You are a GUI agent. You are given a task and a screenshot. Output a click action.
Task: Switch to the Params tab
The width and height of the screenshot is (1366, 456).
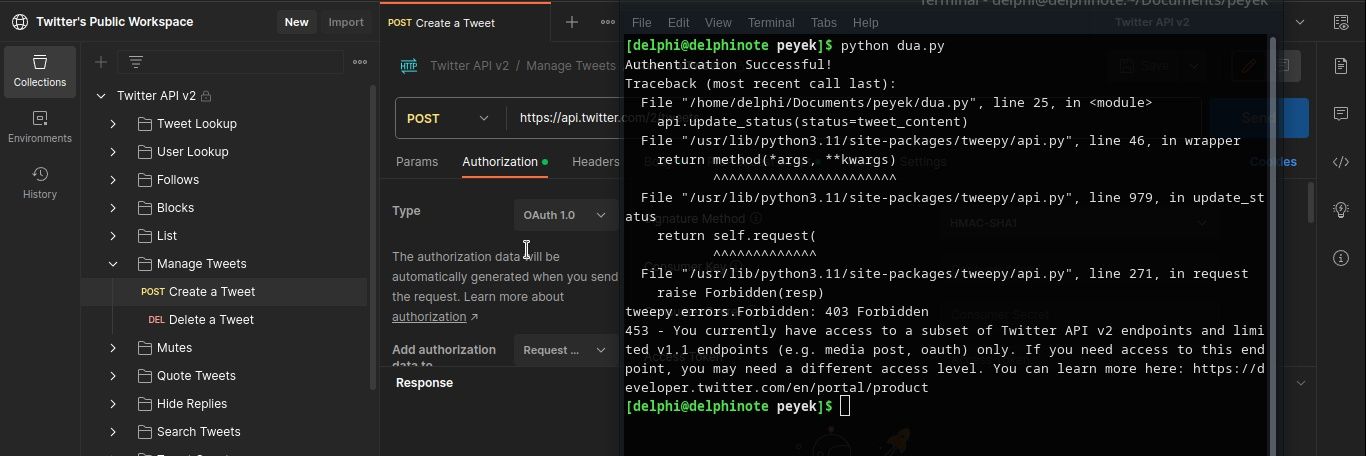coord(417,161)
